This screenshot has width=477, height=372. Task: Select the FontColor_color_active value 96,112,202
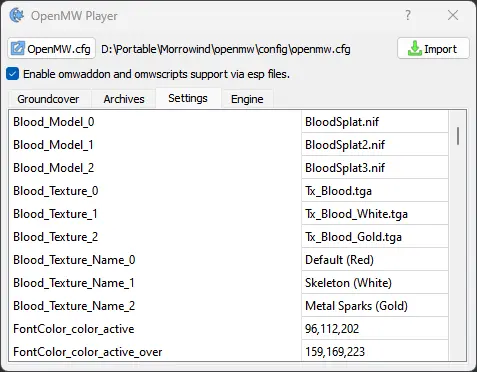375,329
